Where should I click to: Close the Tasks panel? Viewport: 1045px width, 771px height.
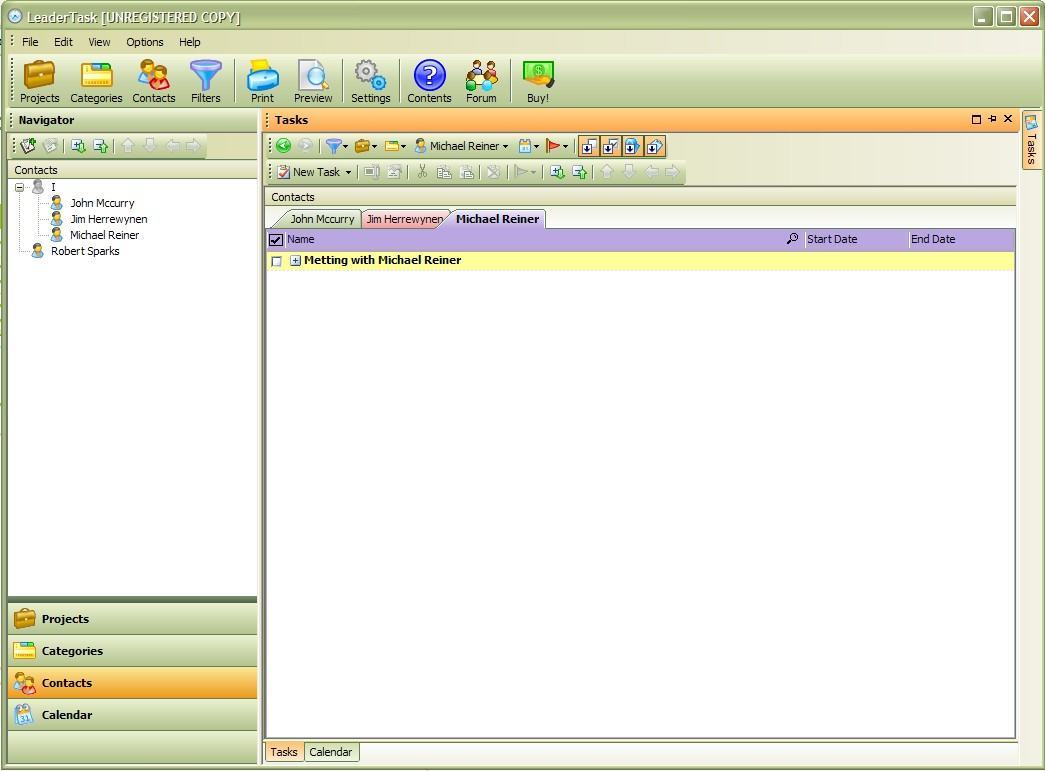tap(1008, 119)
